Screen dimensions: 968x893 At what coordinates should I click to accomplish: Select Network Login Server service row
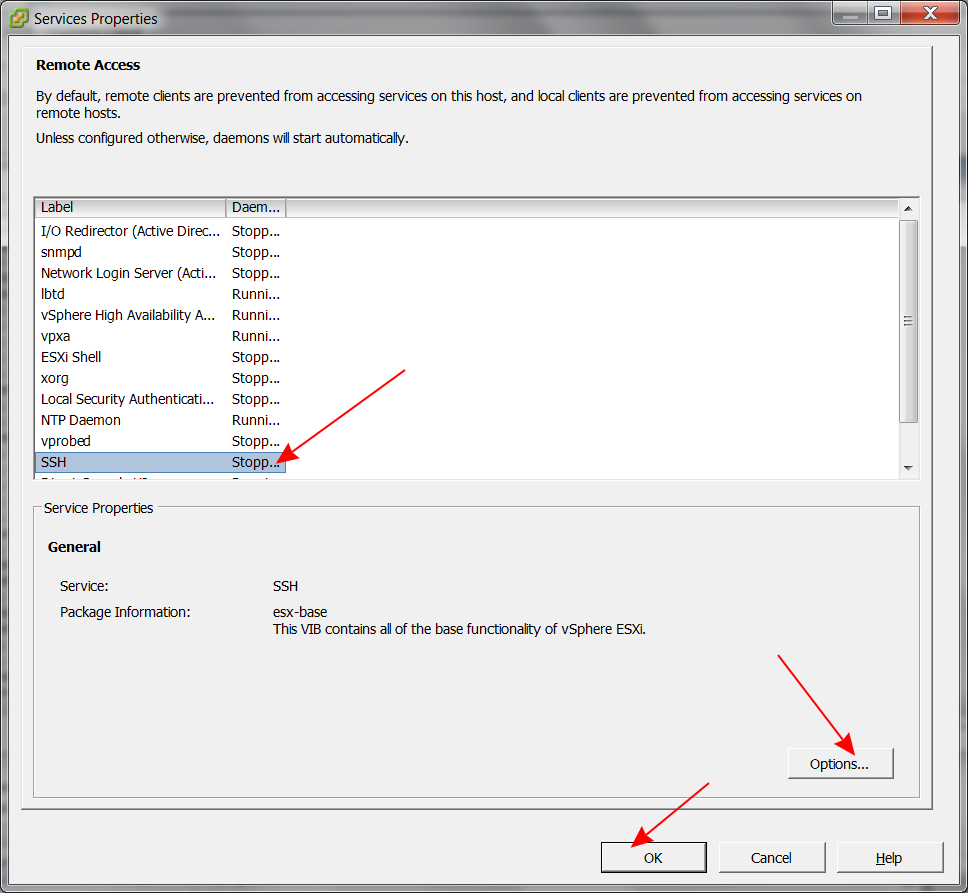(x=128, y=273)
